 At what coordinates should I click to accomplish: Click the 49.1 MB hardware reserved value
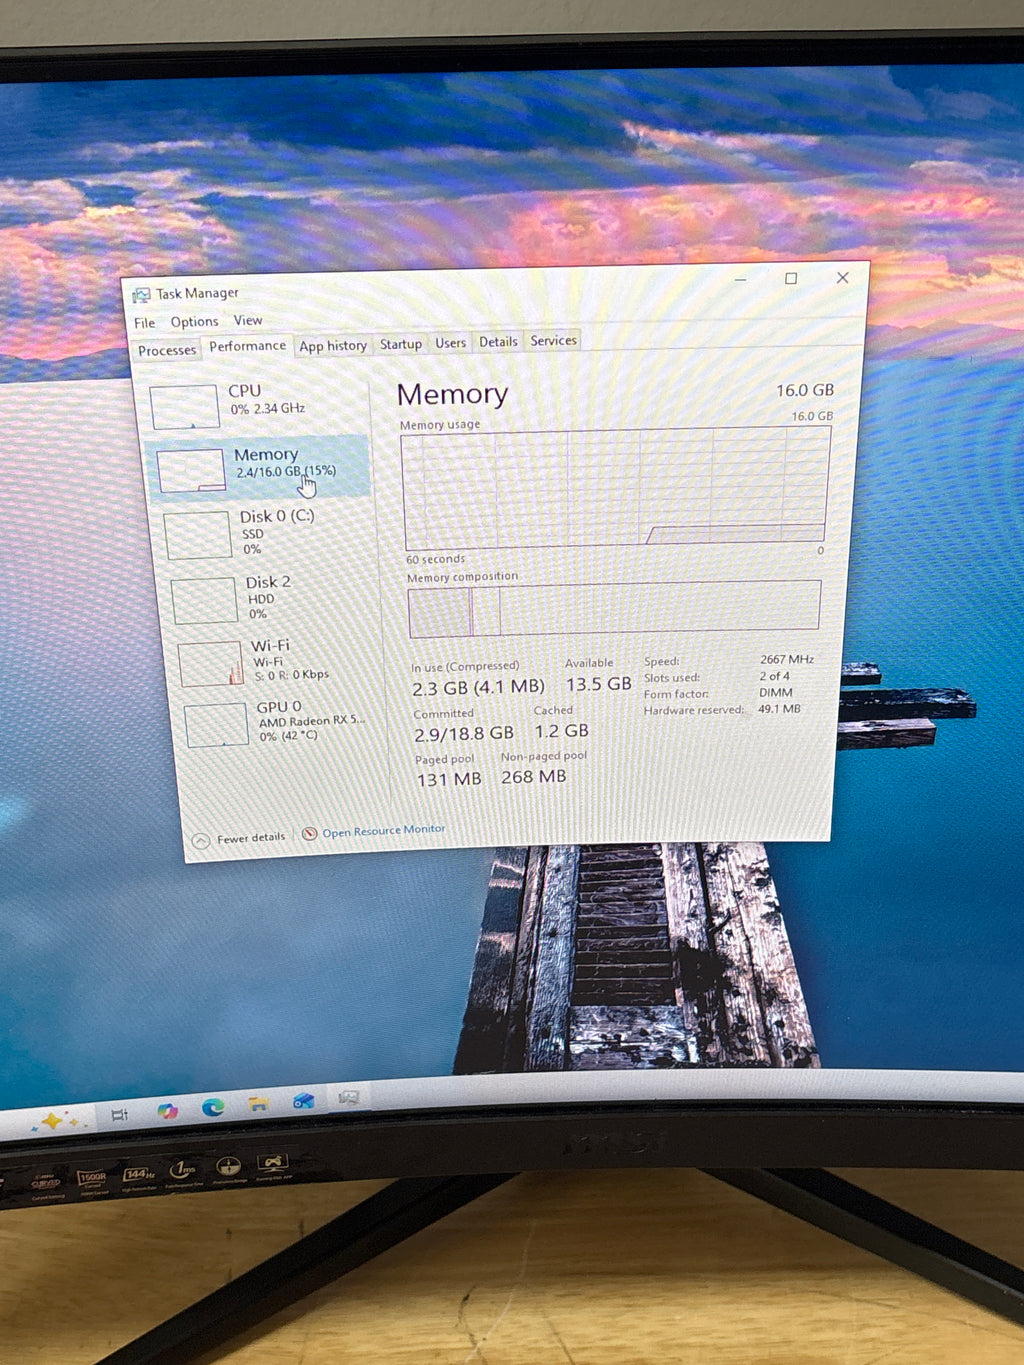click(x=779, y=709)
